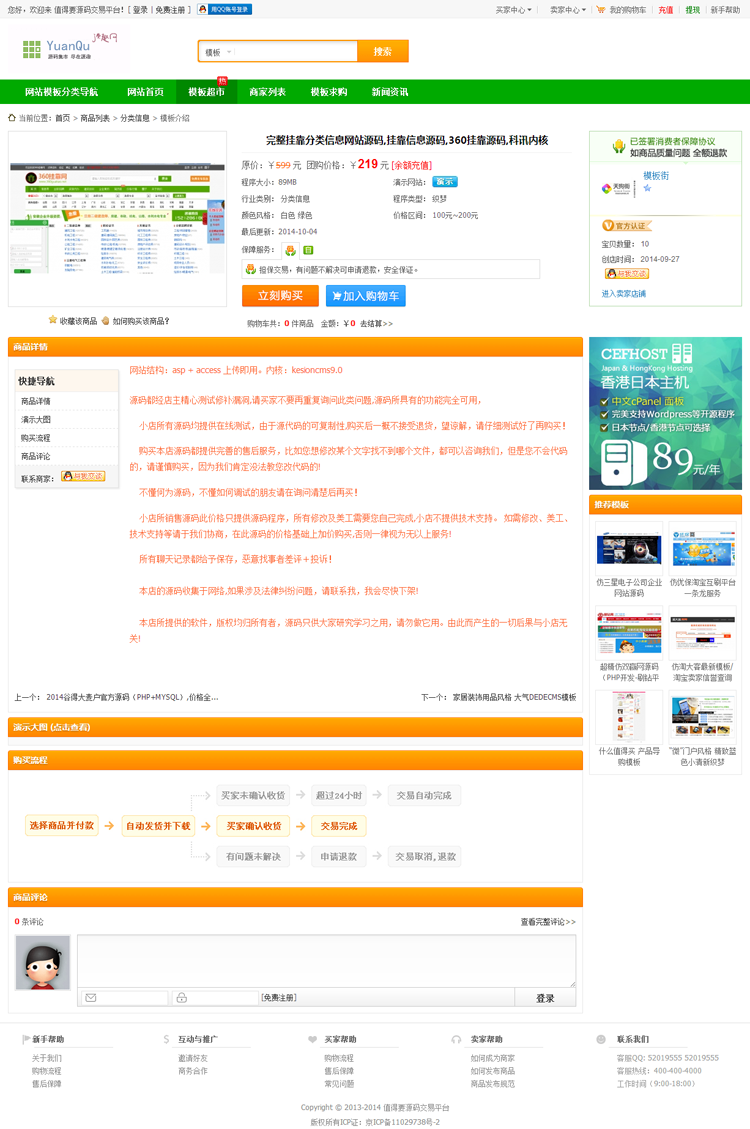Click the buyer help heart icon in footer
The width and height of the screenshot is (750, 1129).
[312, 1039]
